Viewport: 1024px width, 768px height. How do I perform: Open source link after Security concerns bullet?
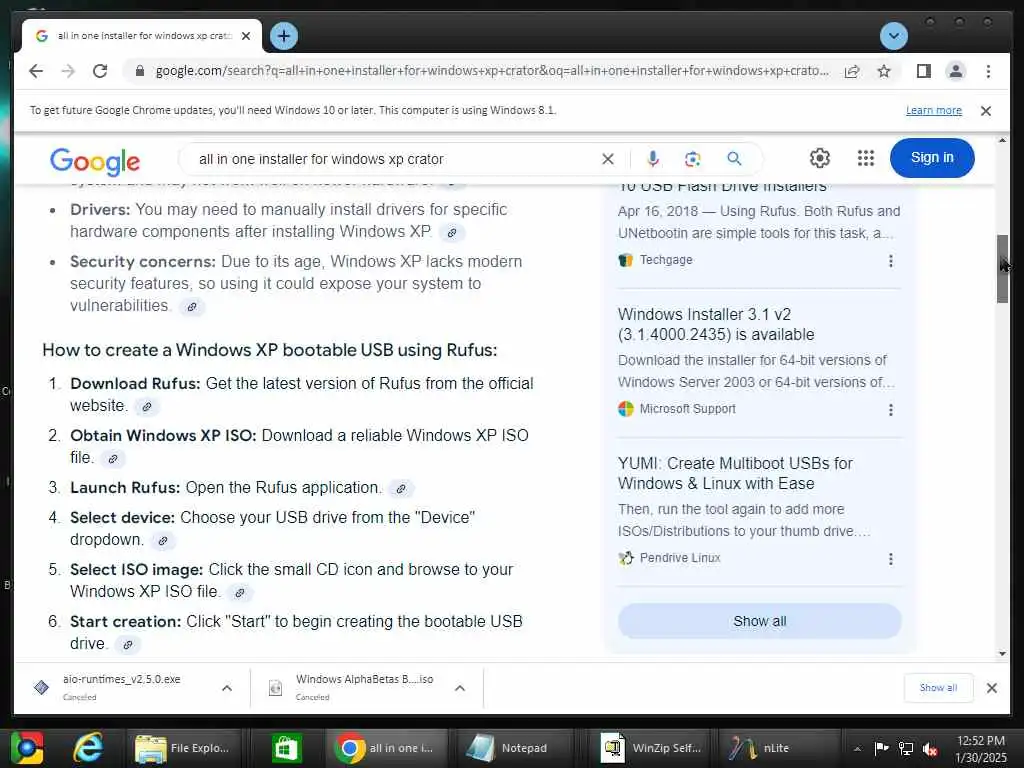click(x=191, y=307)
